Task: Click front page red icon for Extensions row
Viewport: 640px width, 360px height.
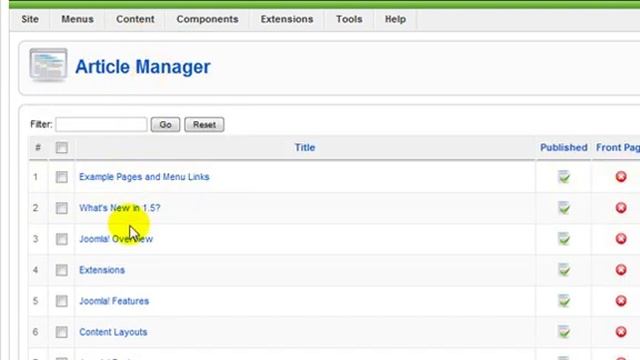Action: [621, 270]
